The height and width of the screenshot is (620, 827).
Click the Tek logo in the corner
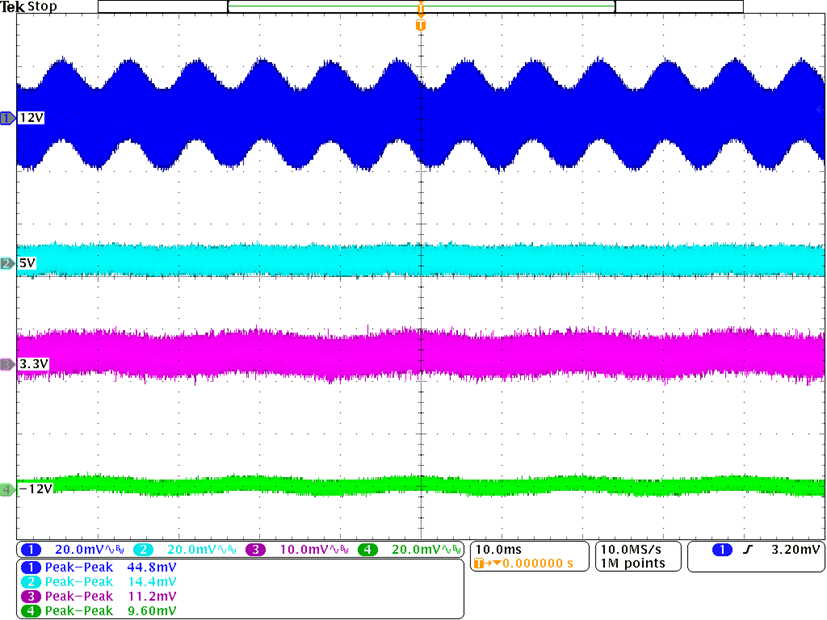pos(12,7)
